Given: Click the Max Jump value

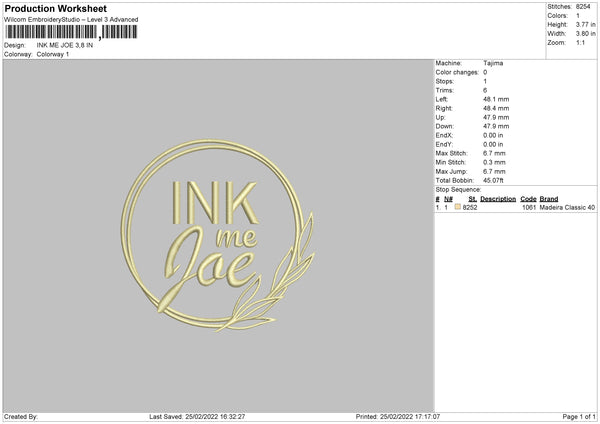Looking at the screenshot, I should coord(494,171).
